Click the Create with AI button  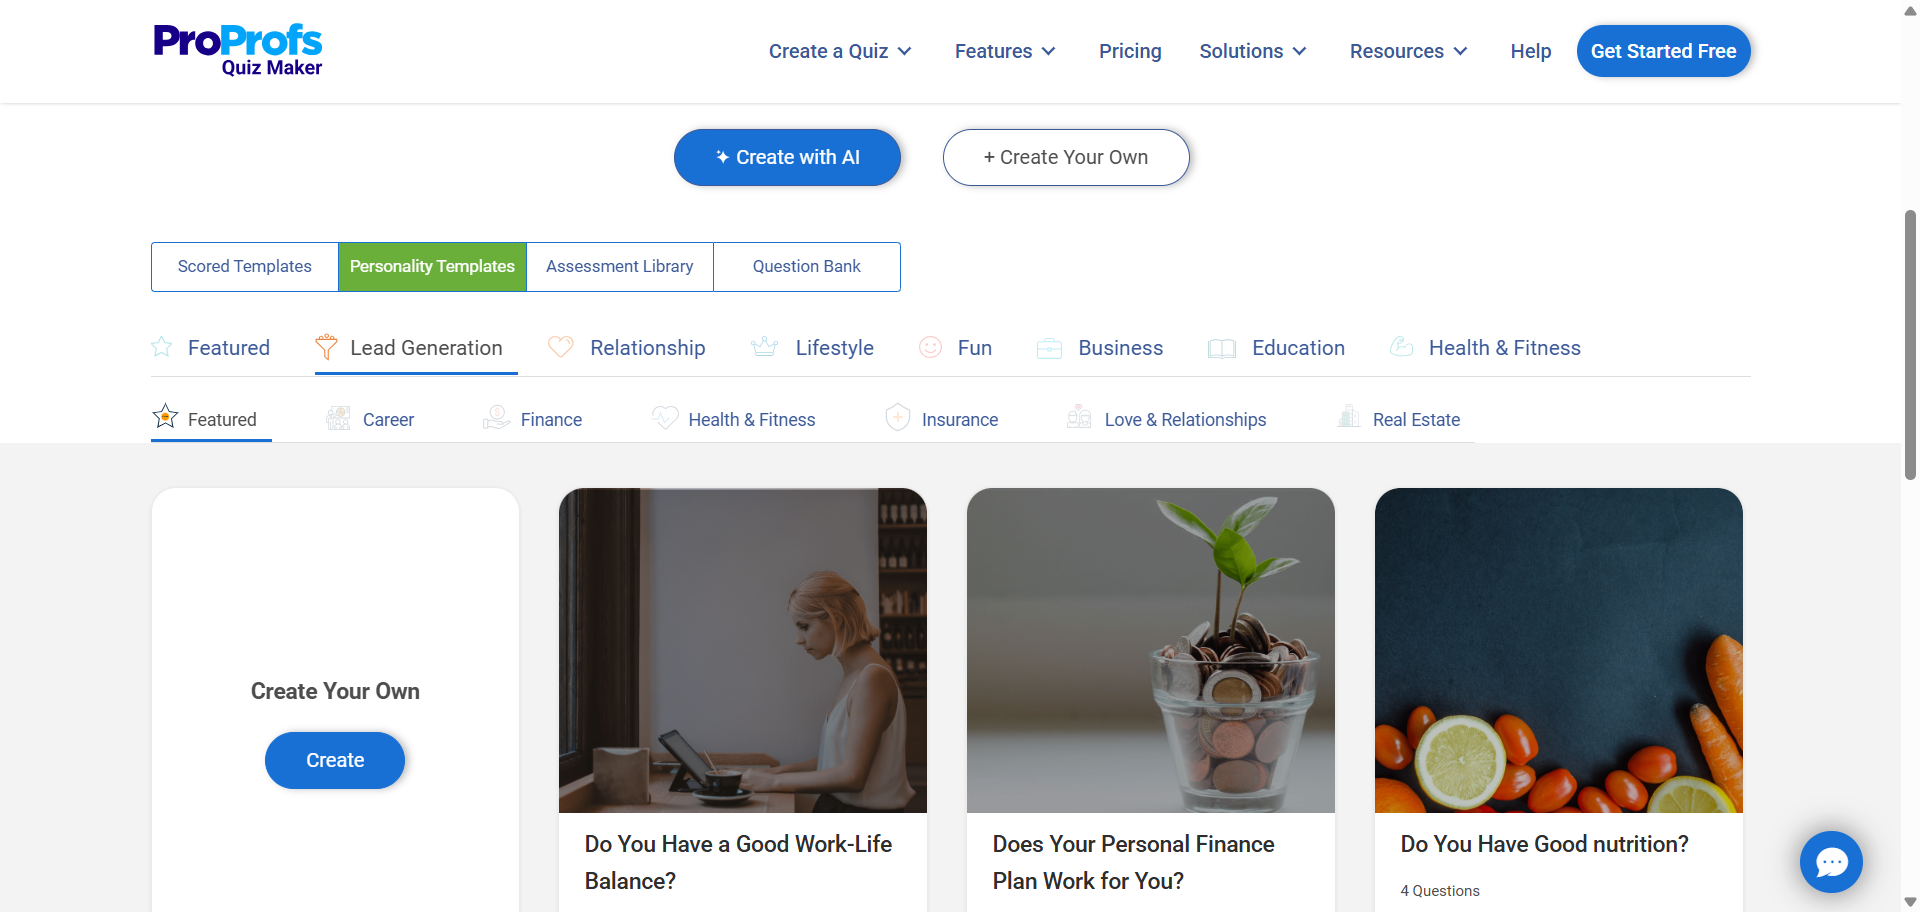[788, 157]
